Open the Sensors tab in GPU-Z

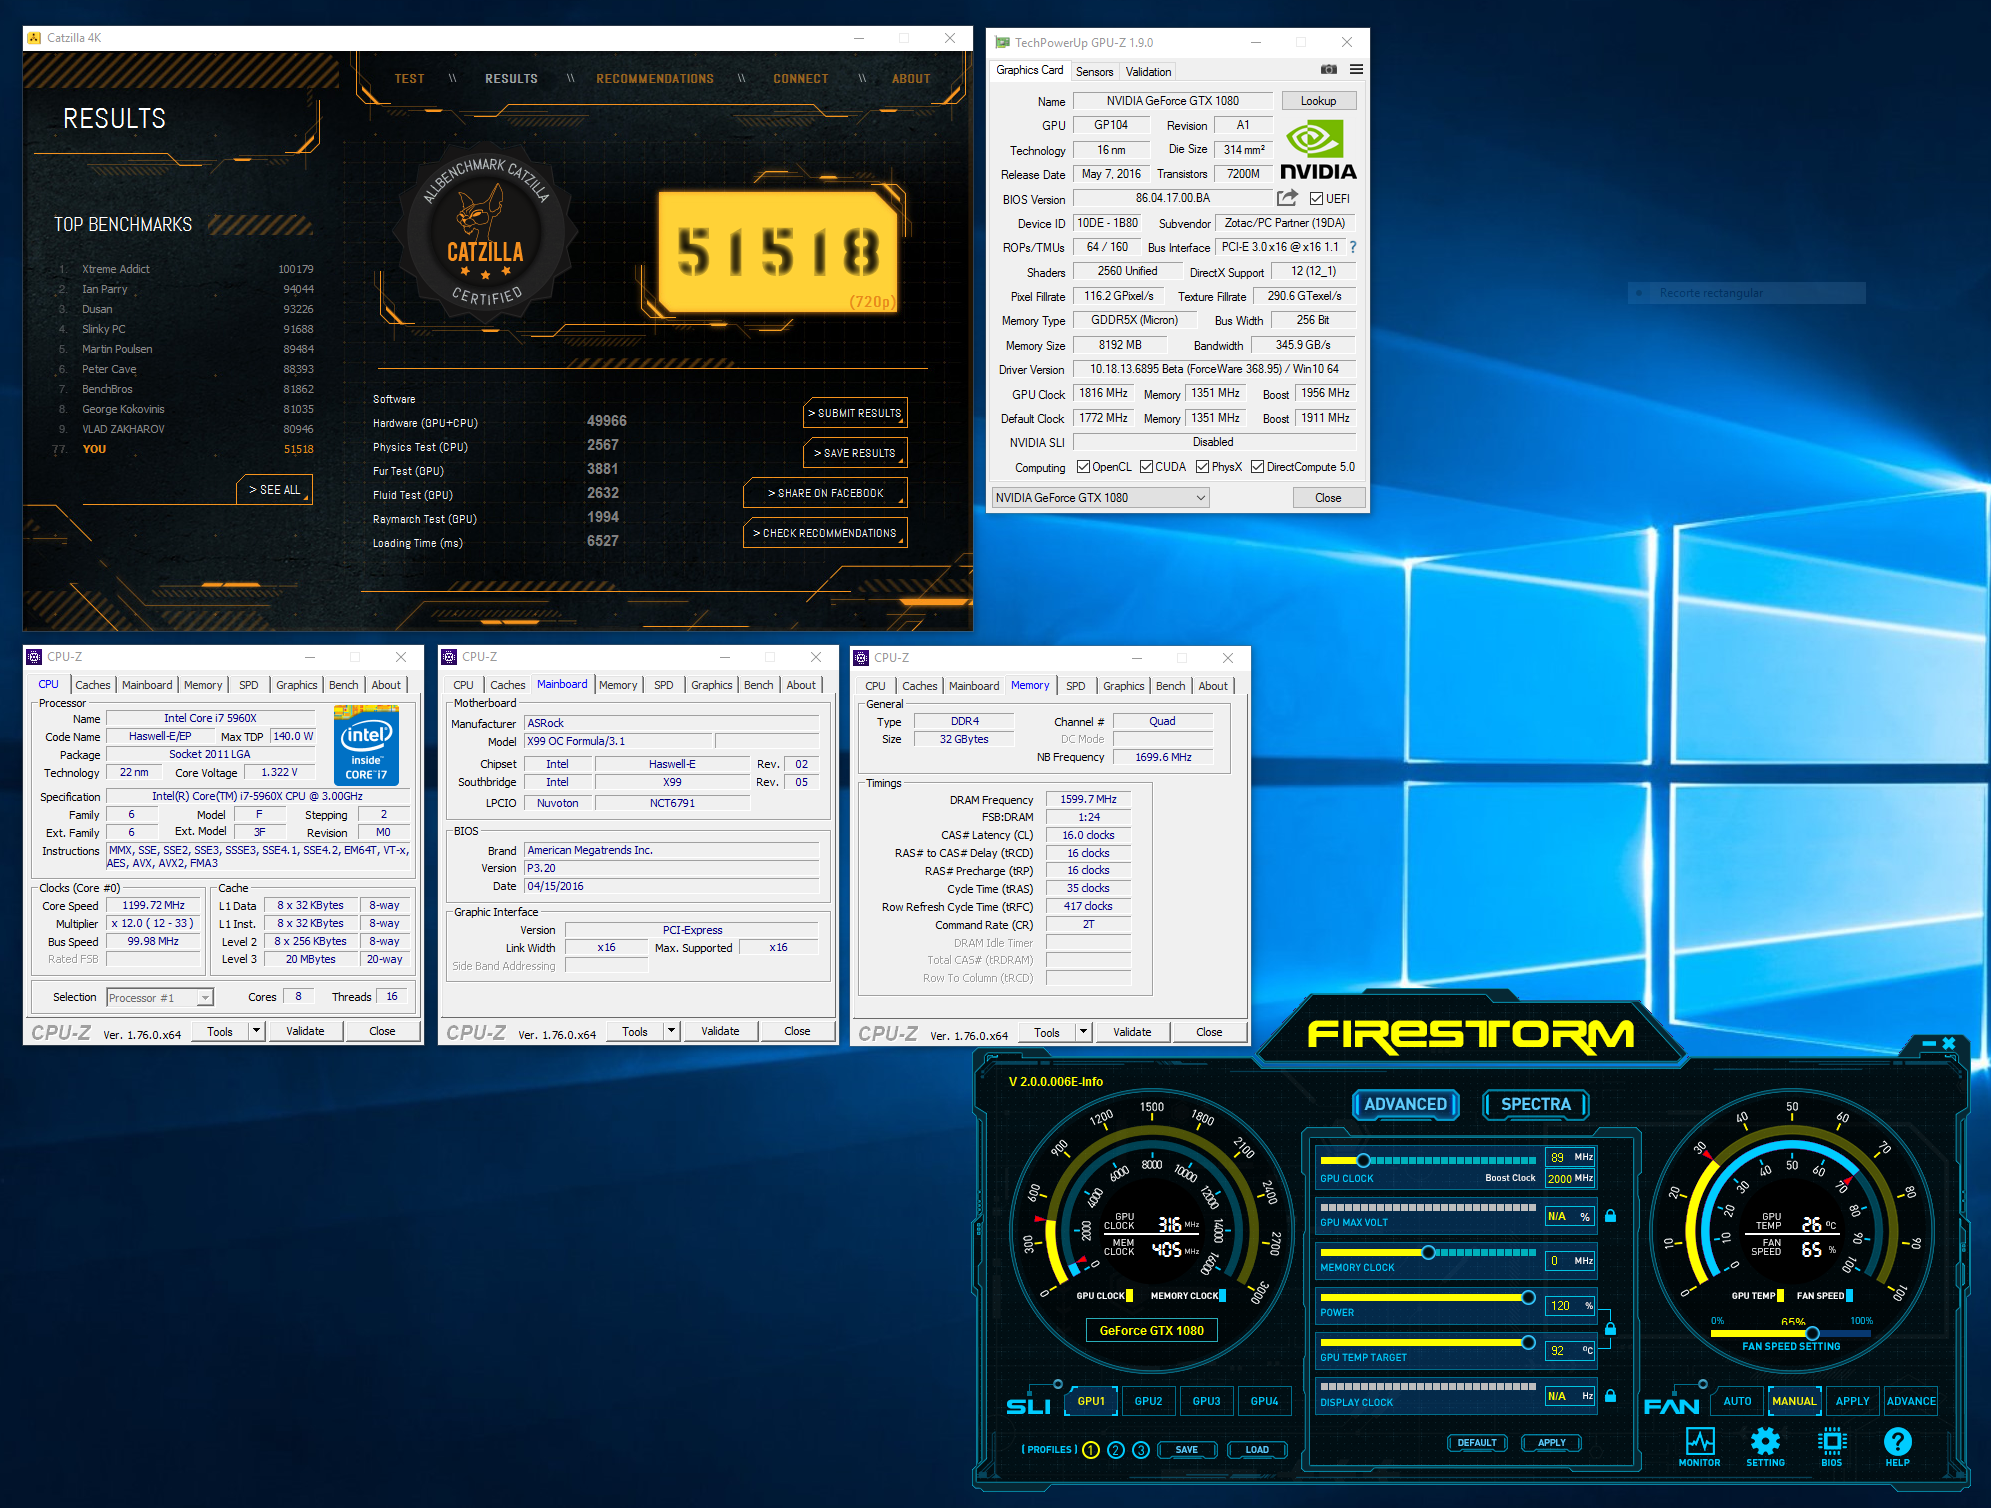(1094, 72)
